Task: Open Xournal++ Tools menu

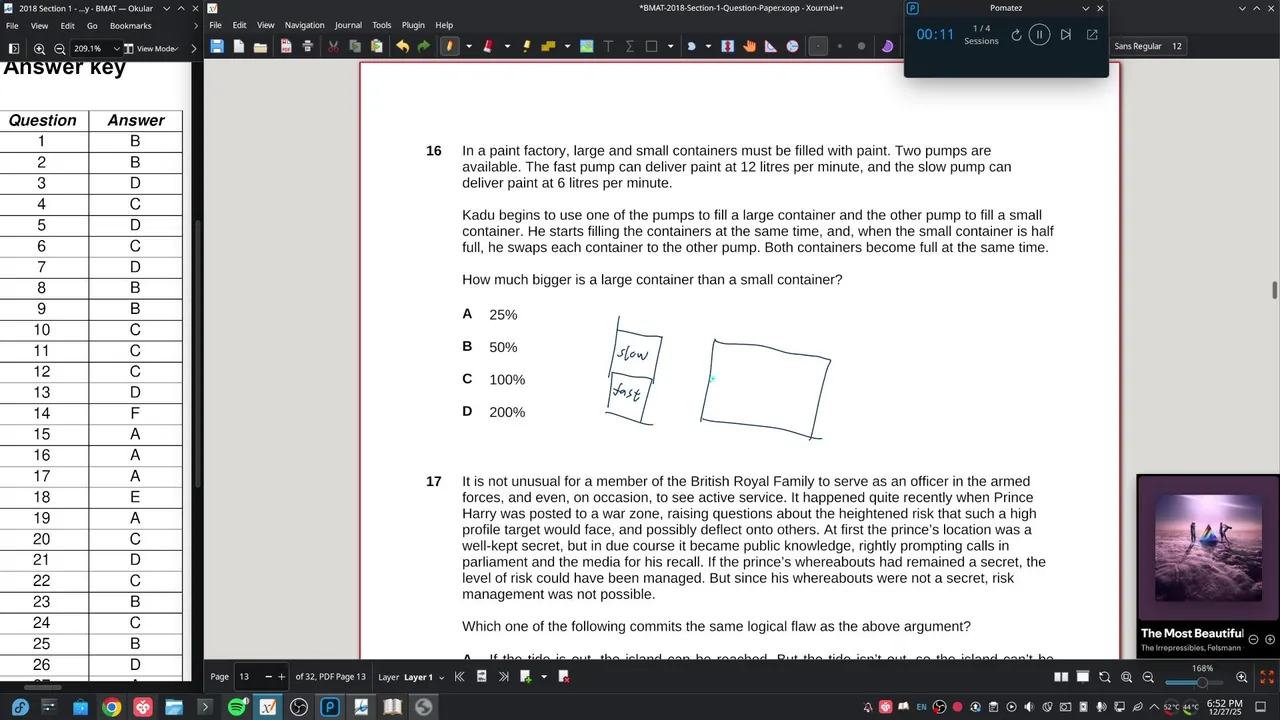Action: click(x=382, y=25)
